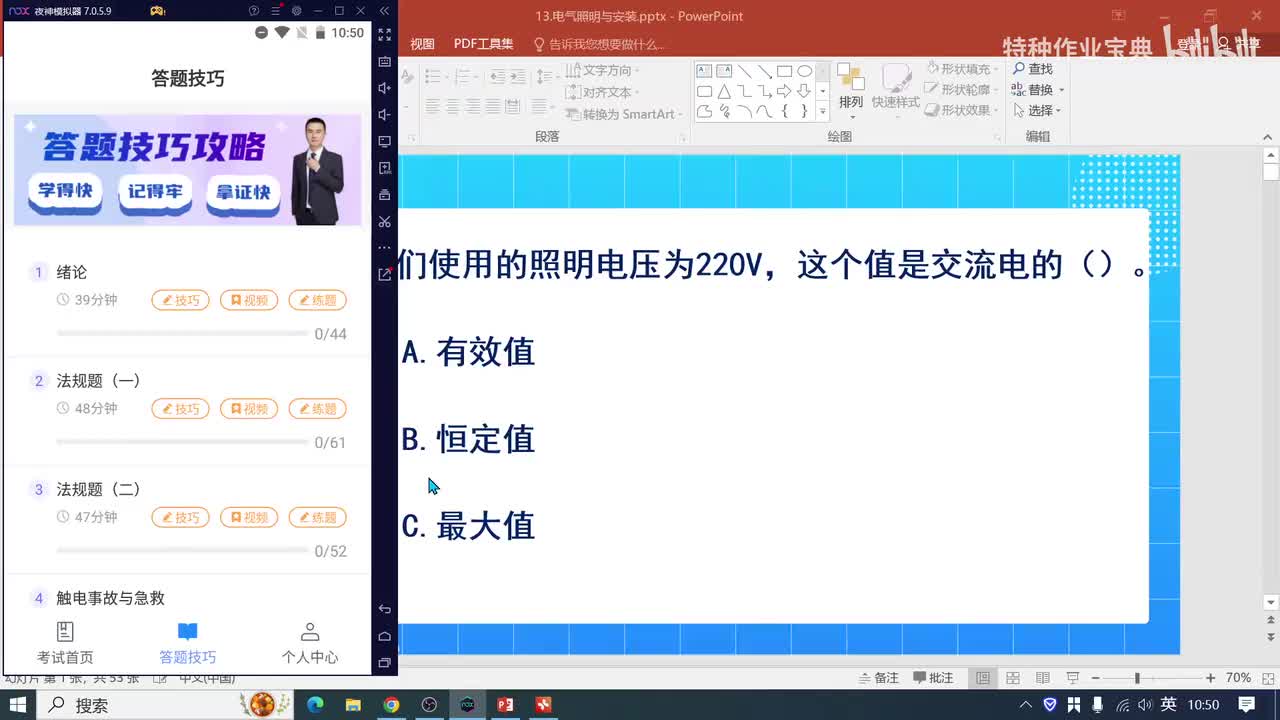The image size is (1280, 720).
Task: Click the Windows Start button
Action: pyautogui.click(x=18, y=705)
